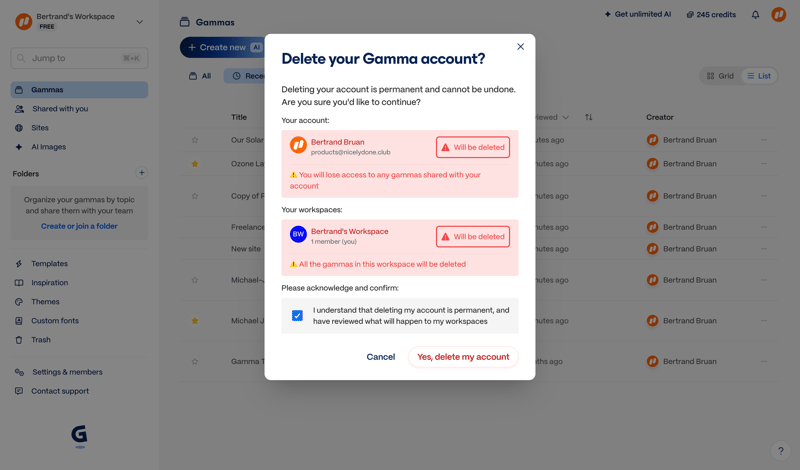
Task: Star the Michael- row with empty star
Action: [195, 280]
